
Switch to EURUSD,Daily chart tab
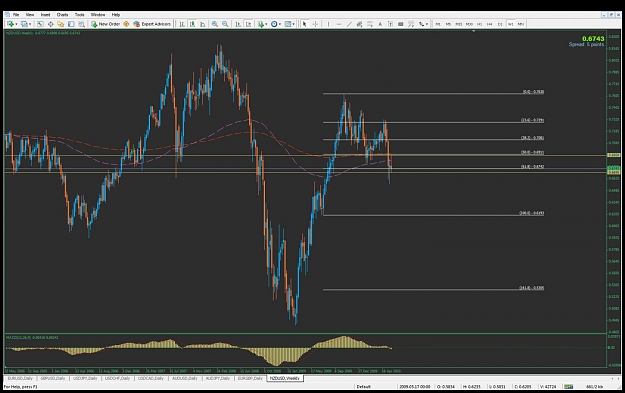point(20,378)
